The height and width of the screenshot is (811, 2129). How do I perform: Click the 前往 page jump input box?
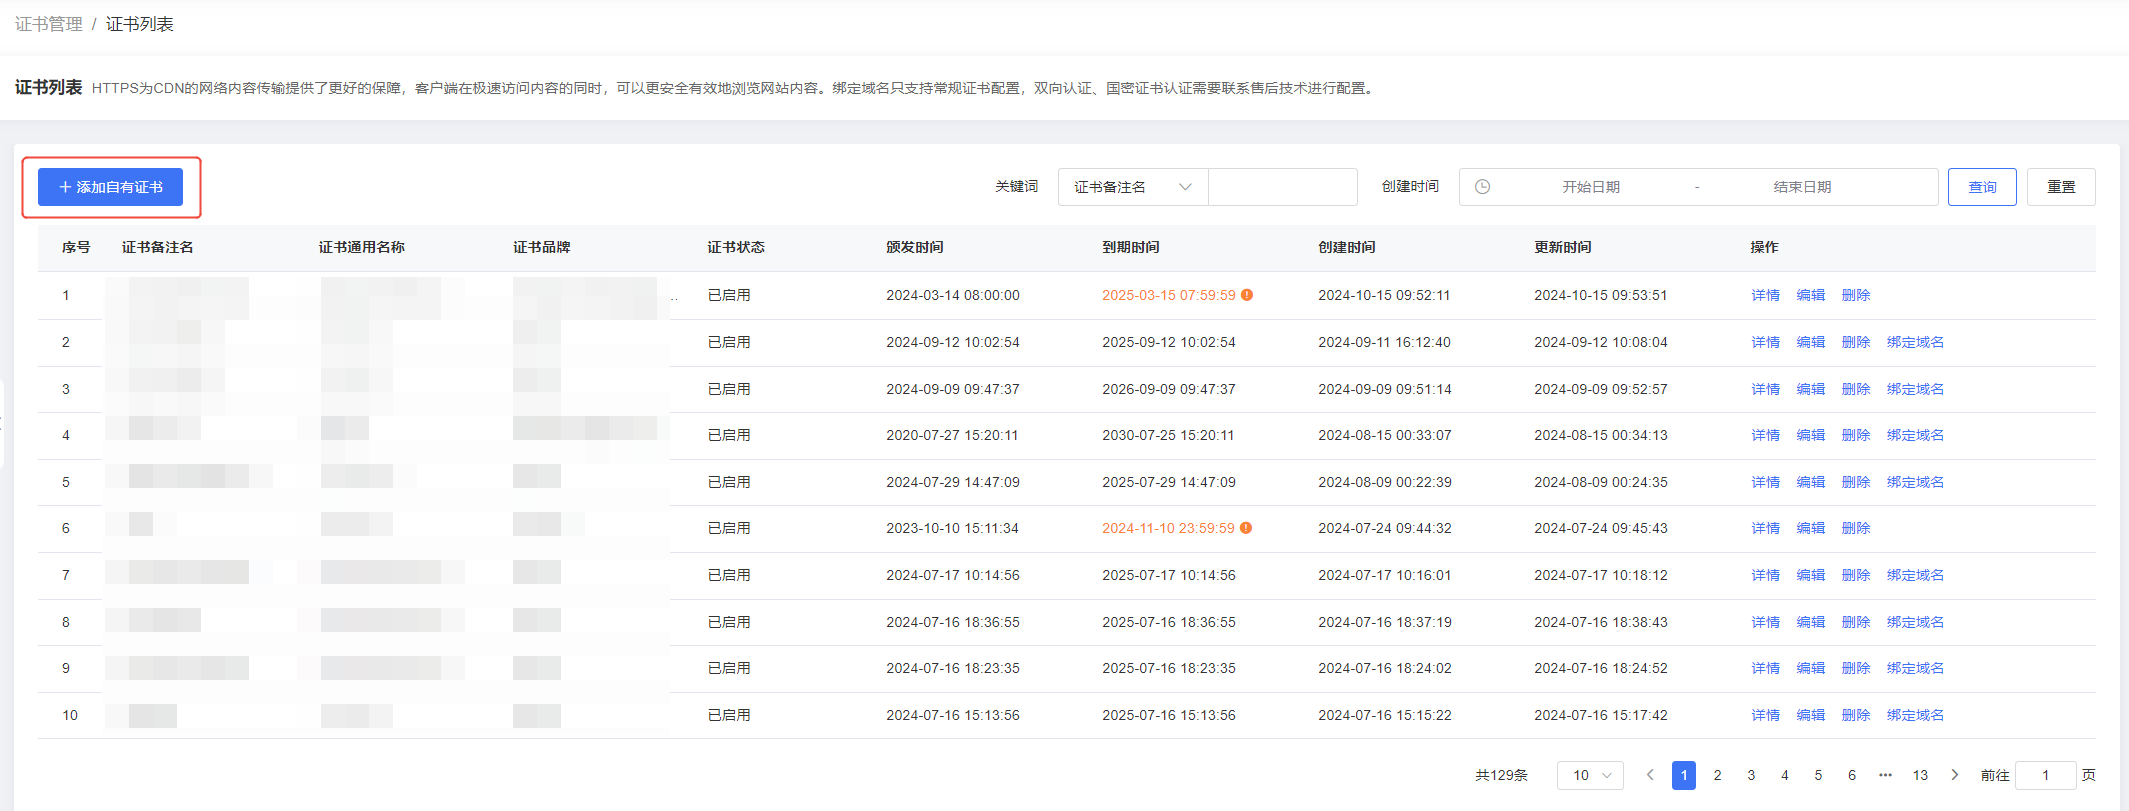[x=2045, y=775]
